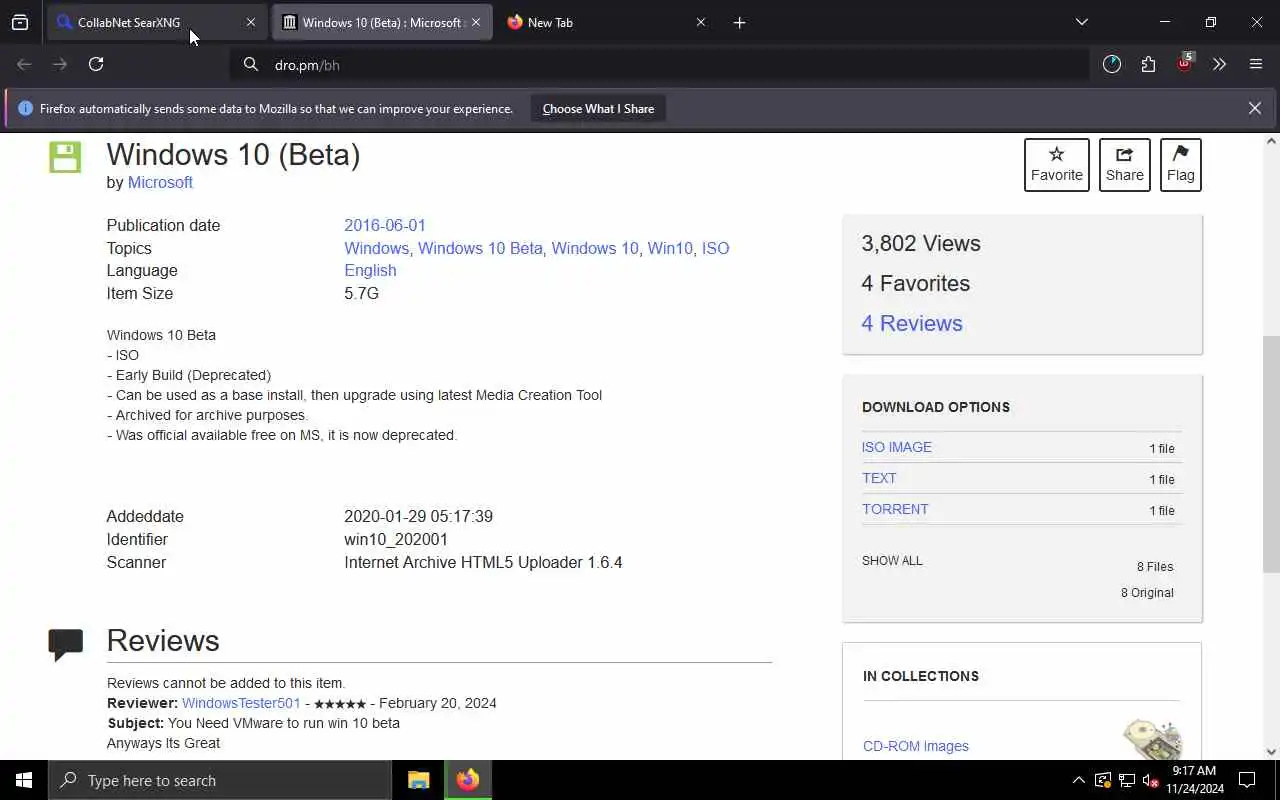Open the network tray icon

pos(1127,780)
